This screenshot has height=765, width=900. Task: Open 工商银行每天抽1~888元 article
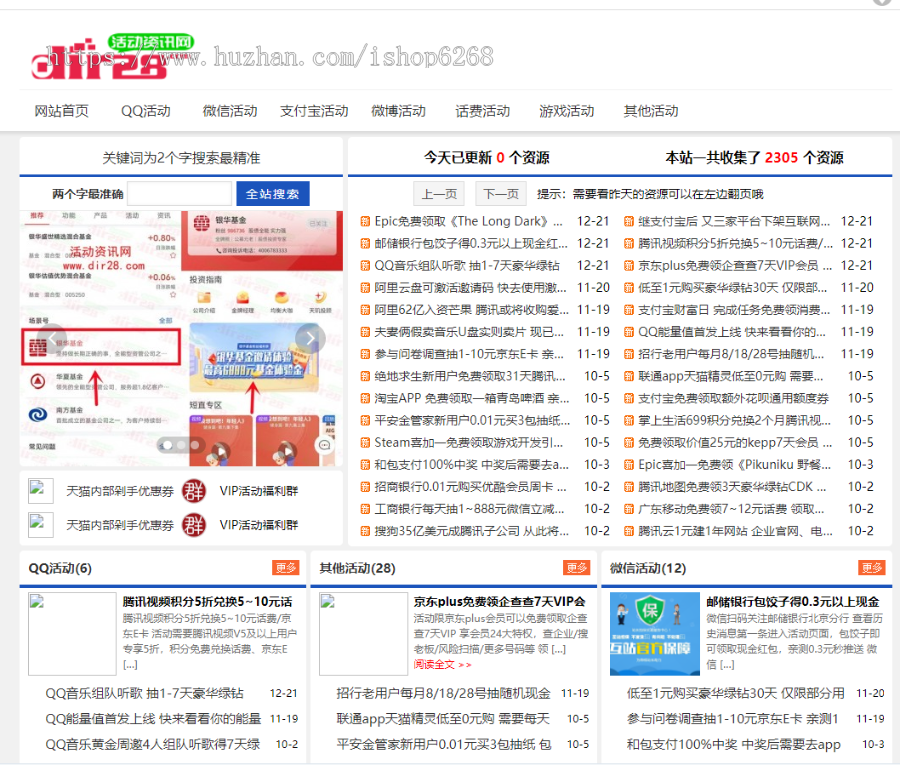469,510
